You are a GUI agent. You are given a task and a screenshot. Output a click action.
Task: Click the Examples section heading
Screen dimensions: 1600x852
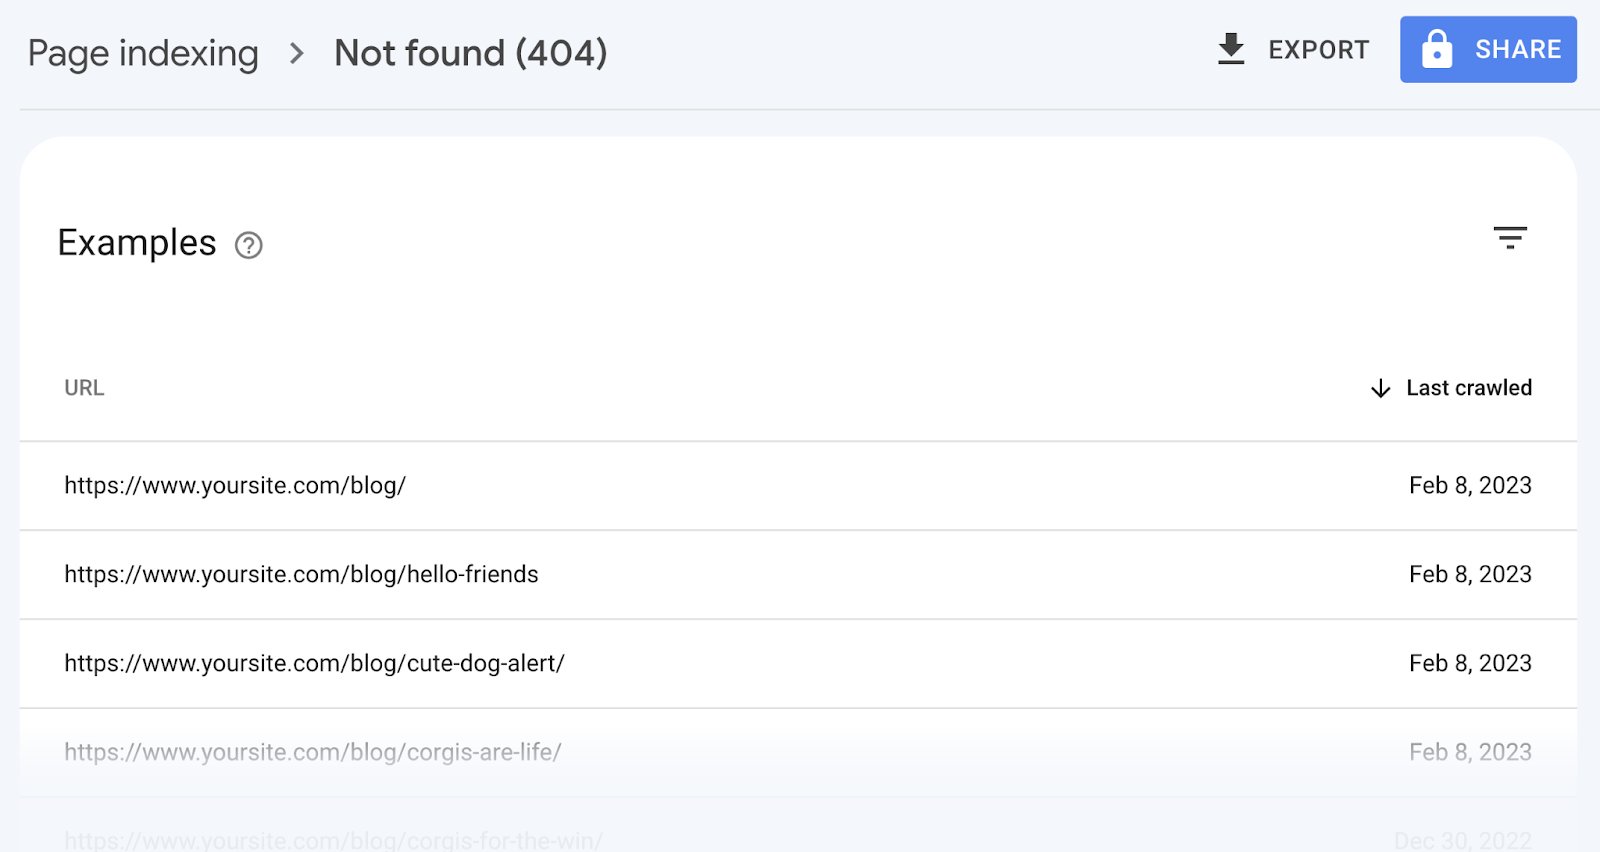coord(137,243)
